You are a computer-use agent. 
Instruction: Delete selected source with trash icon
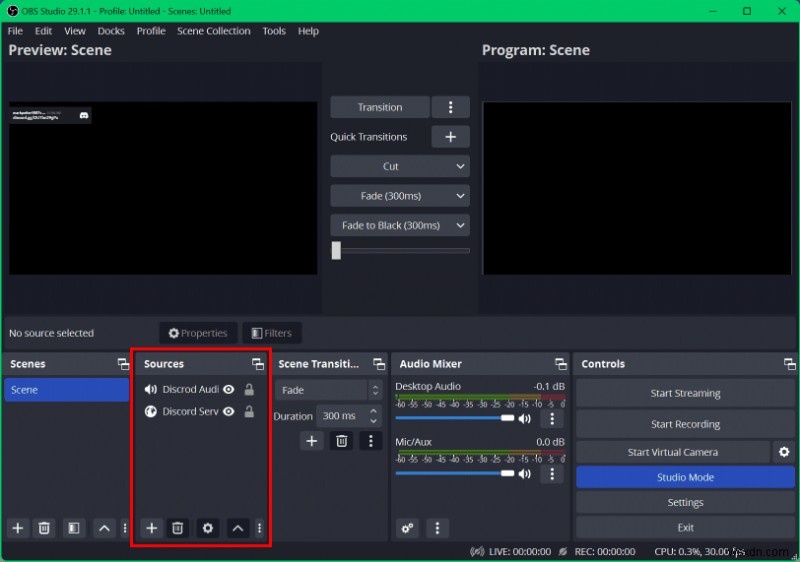[x=178, y=528]
